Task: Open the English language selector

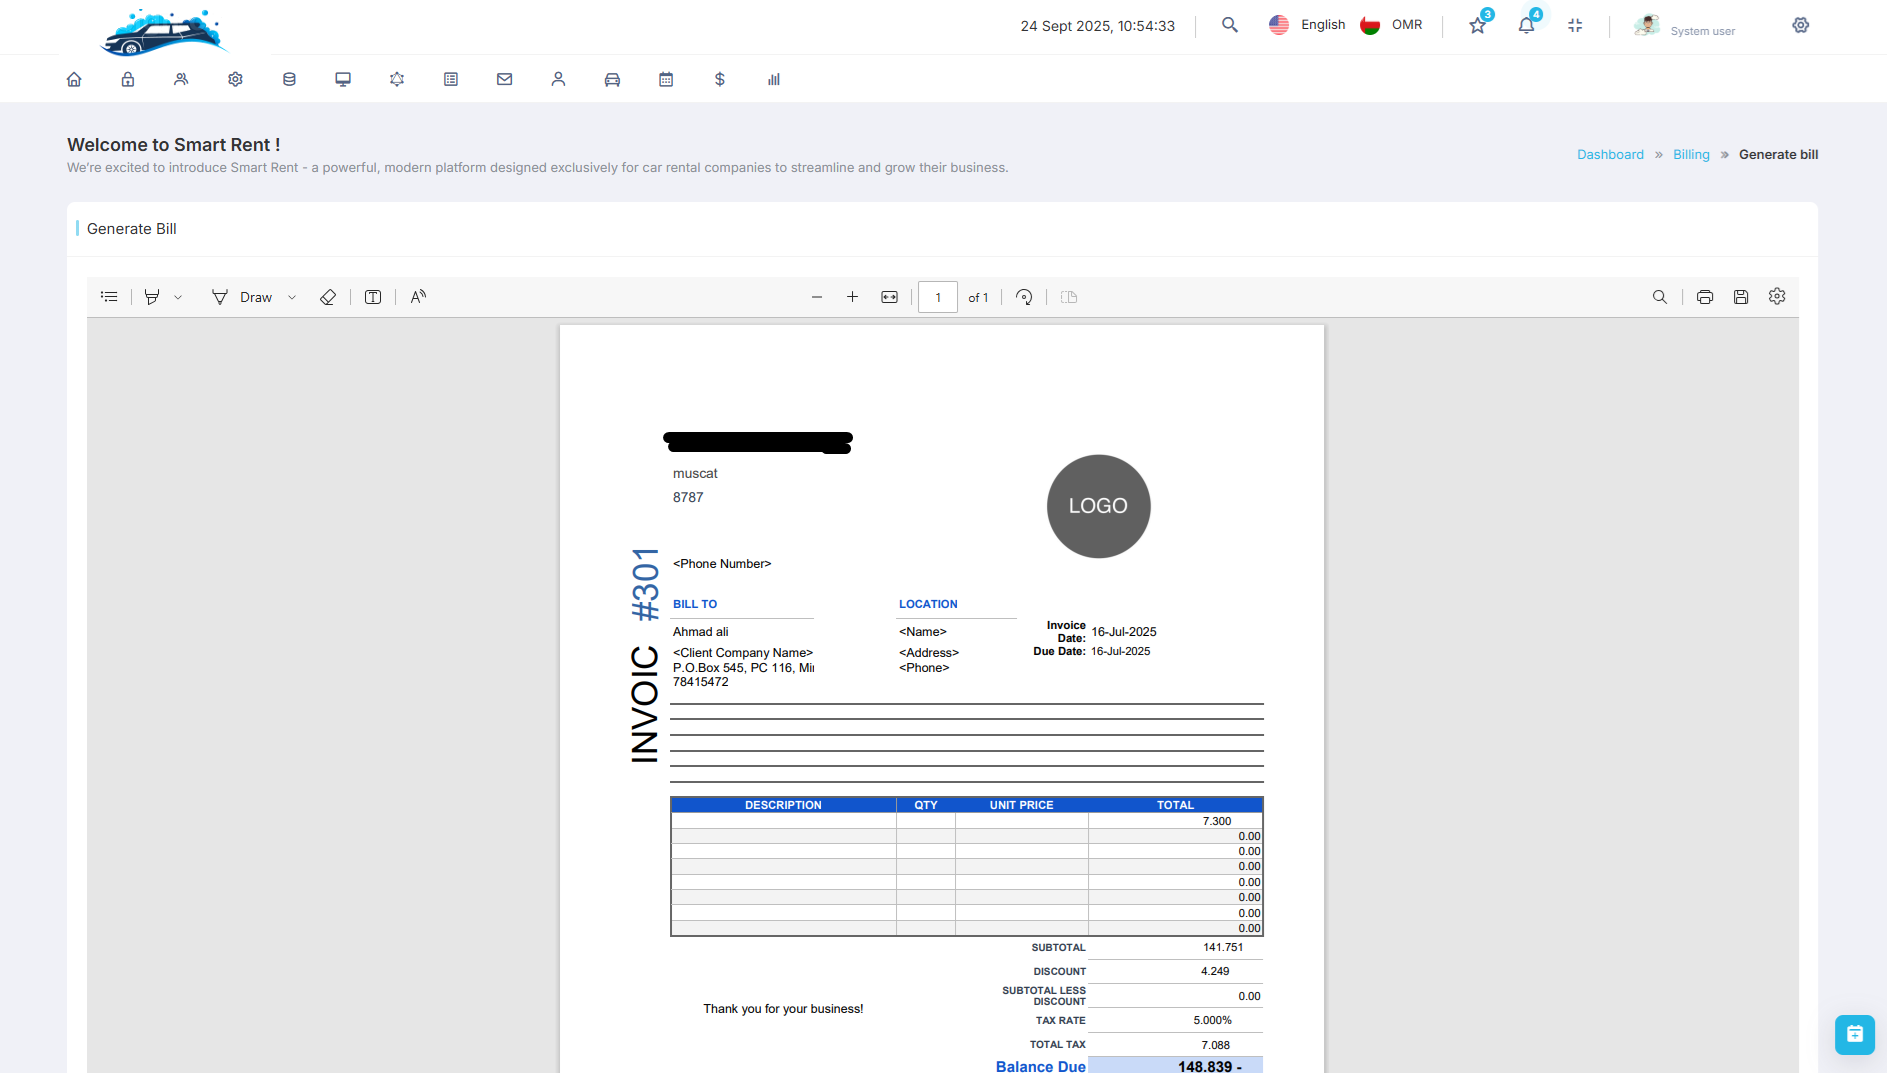Action: click(1308, 25)
